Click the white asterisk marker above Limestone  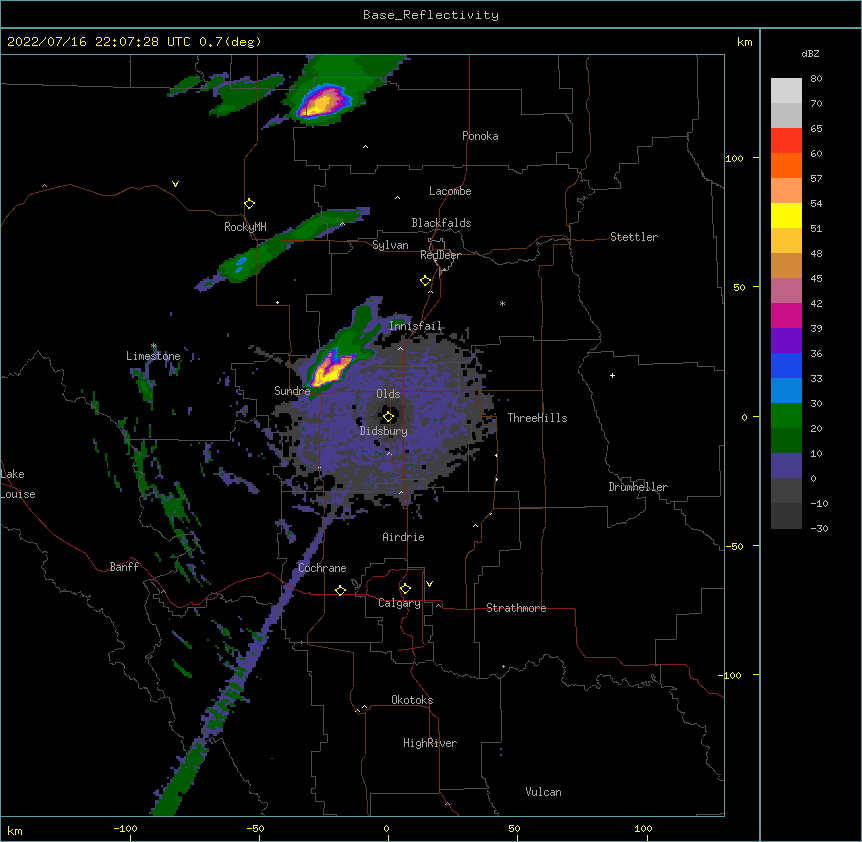(x=154, y=346)
